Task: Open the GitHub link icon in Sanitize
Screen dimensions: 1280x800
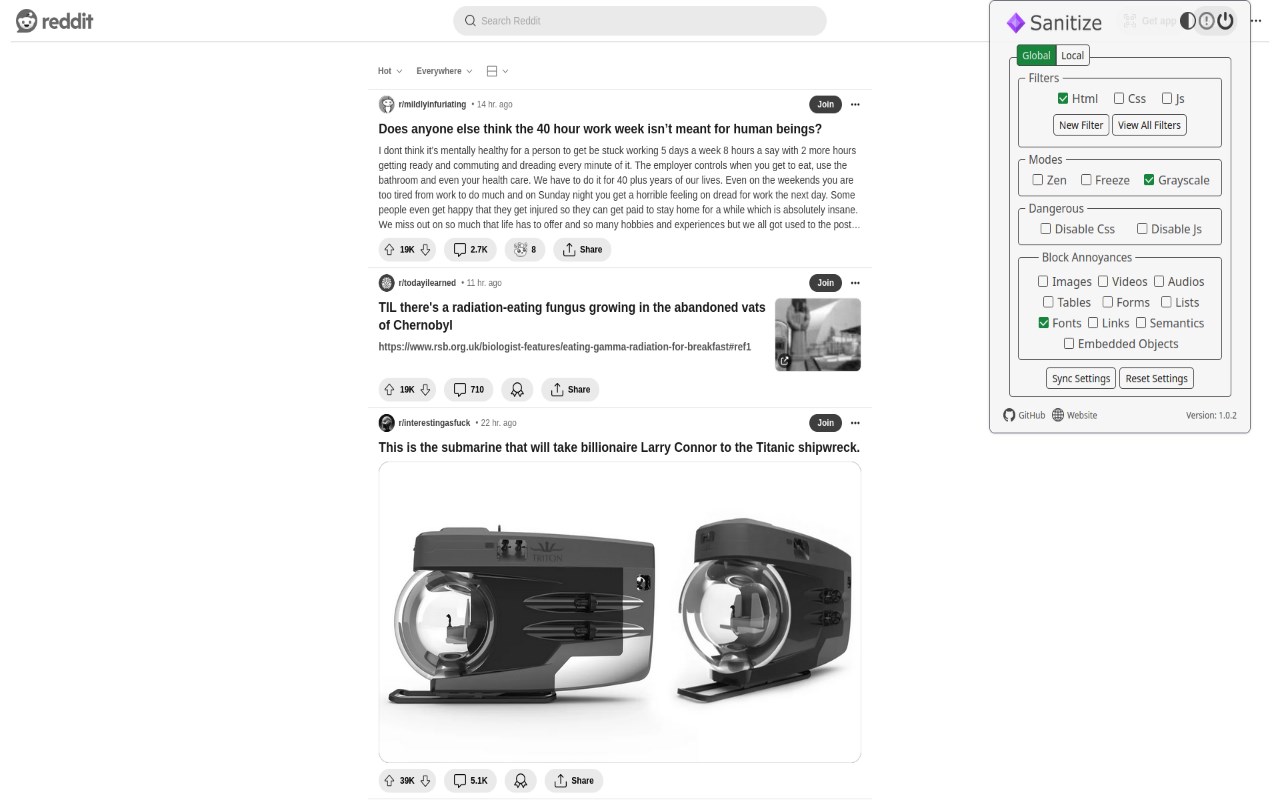Action: [x=1009, y=415]
